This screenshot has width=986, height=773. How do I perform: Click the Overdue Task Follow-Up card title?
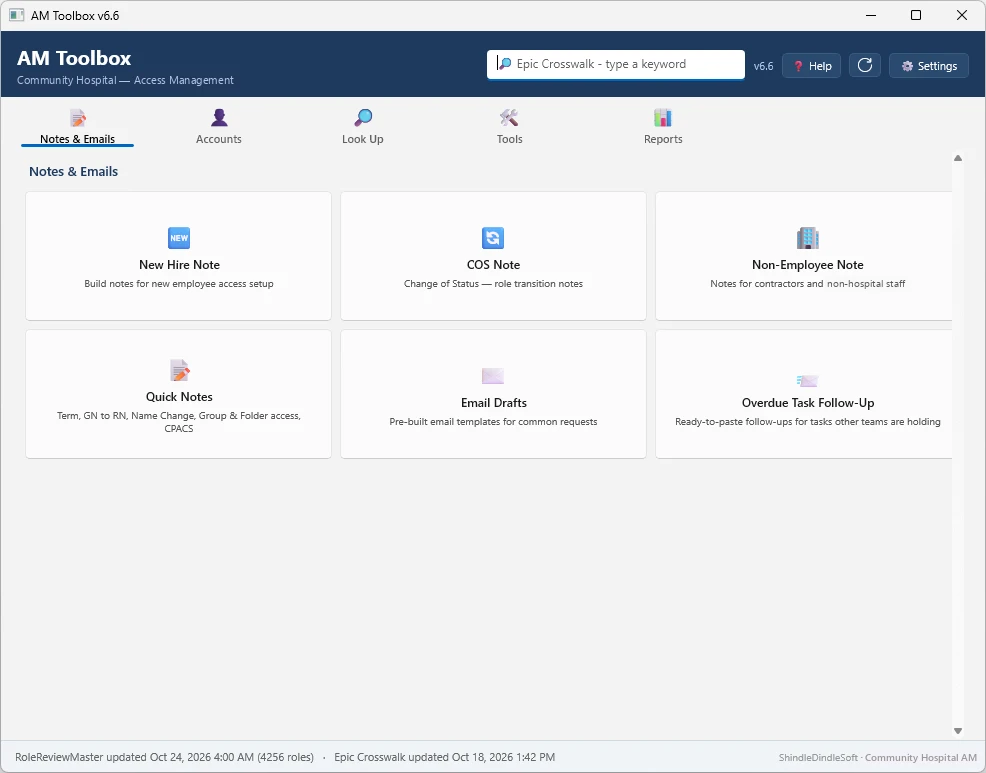[808, 403]
